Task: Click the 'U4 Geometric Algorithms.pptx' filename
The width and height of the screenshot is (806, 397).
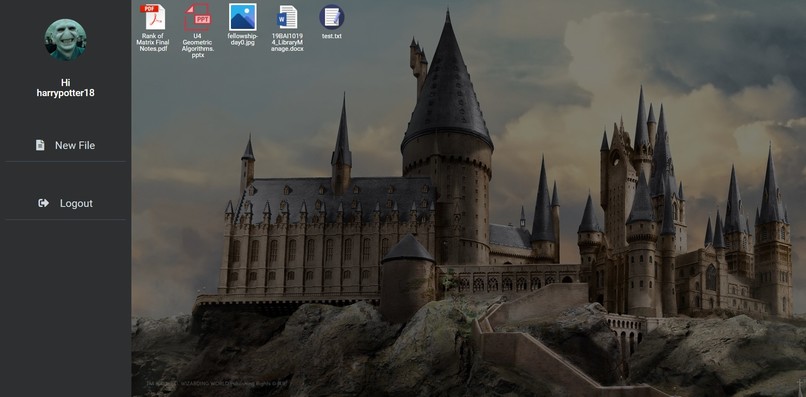Action: pyautogui.click(x=198, y=45)
